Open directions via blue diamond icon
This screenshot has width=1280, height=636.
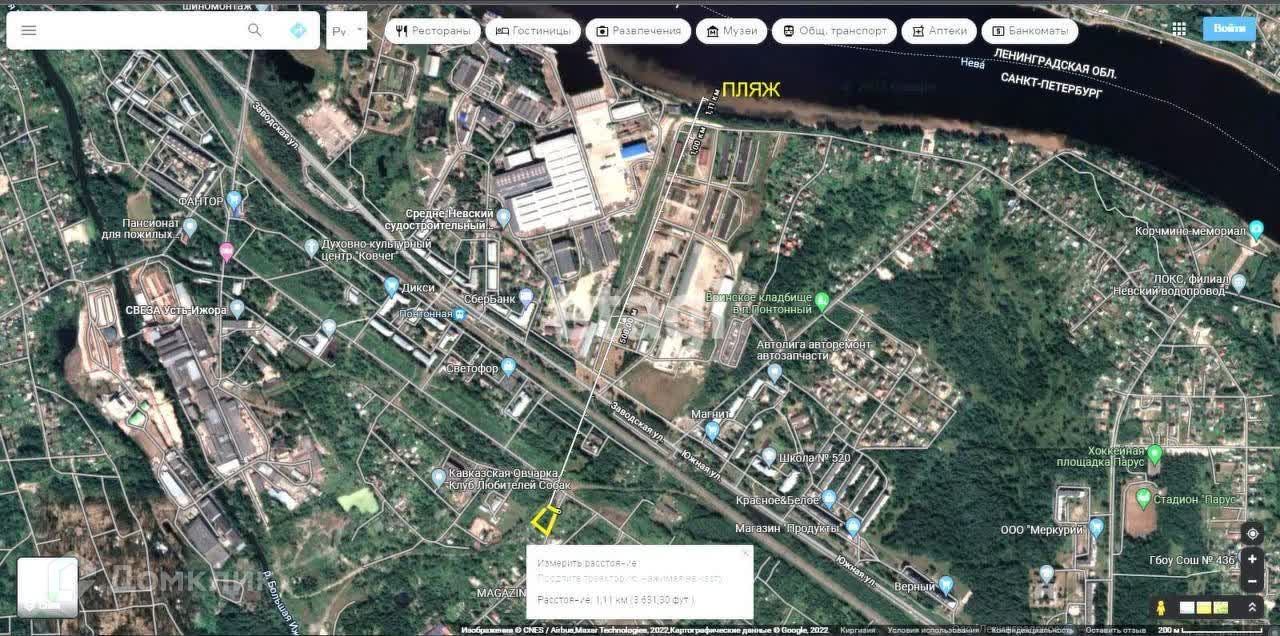(x=298, y=30)
